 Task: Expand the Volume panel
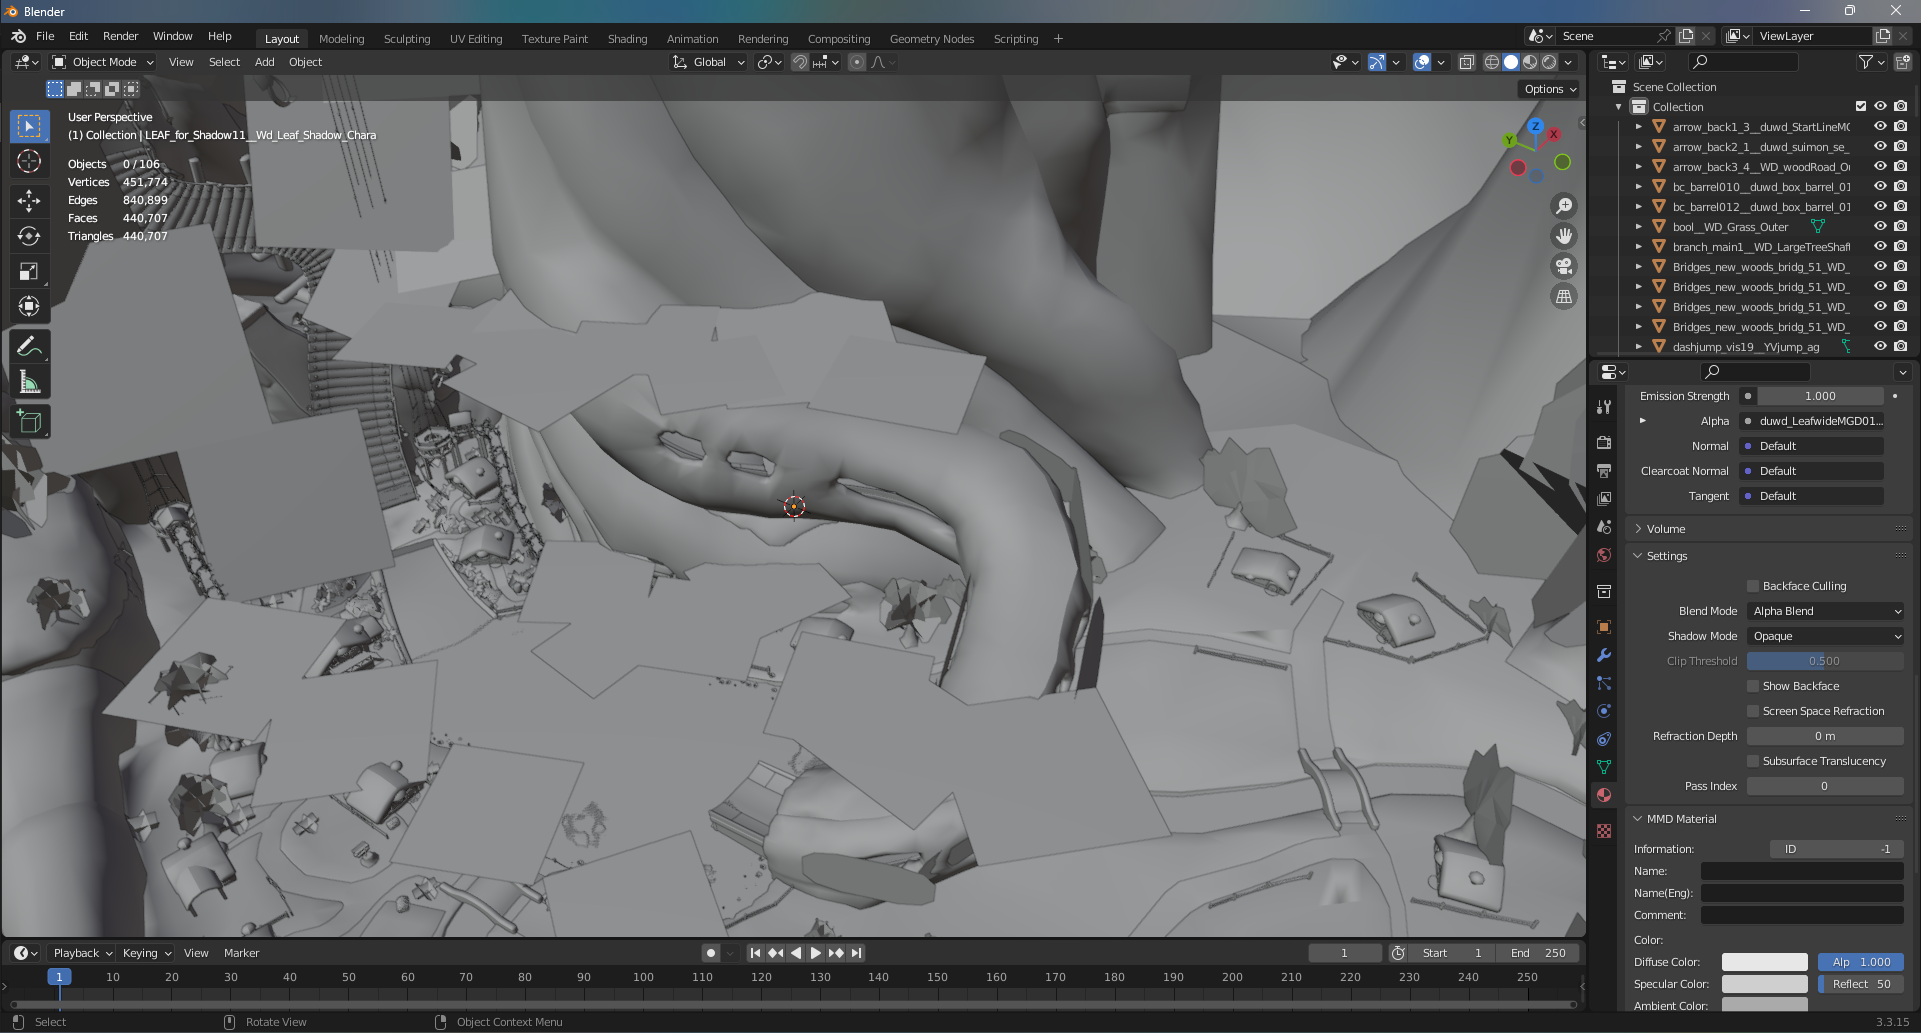[1666, 529]
